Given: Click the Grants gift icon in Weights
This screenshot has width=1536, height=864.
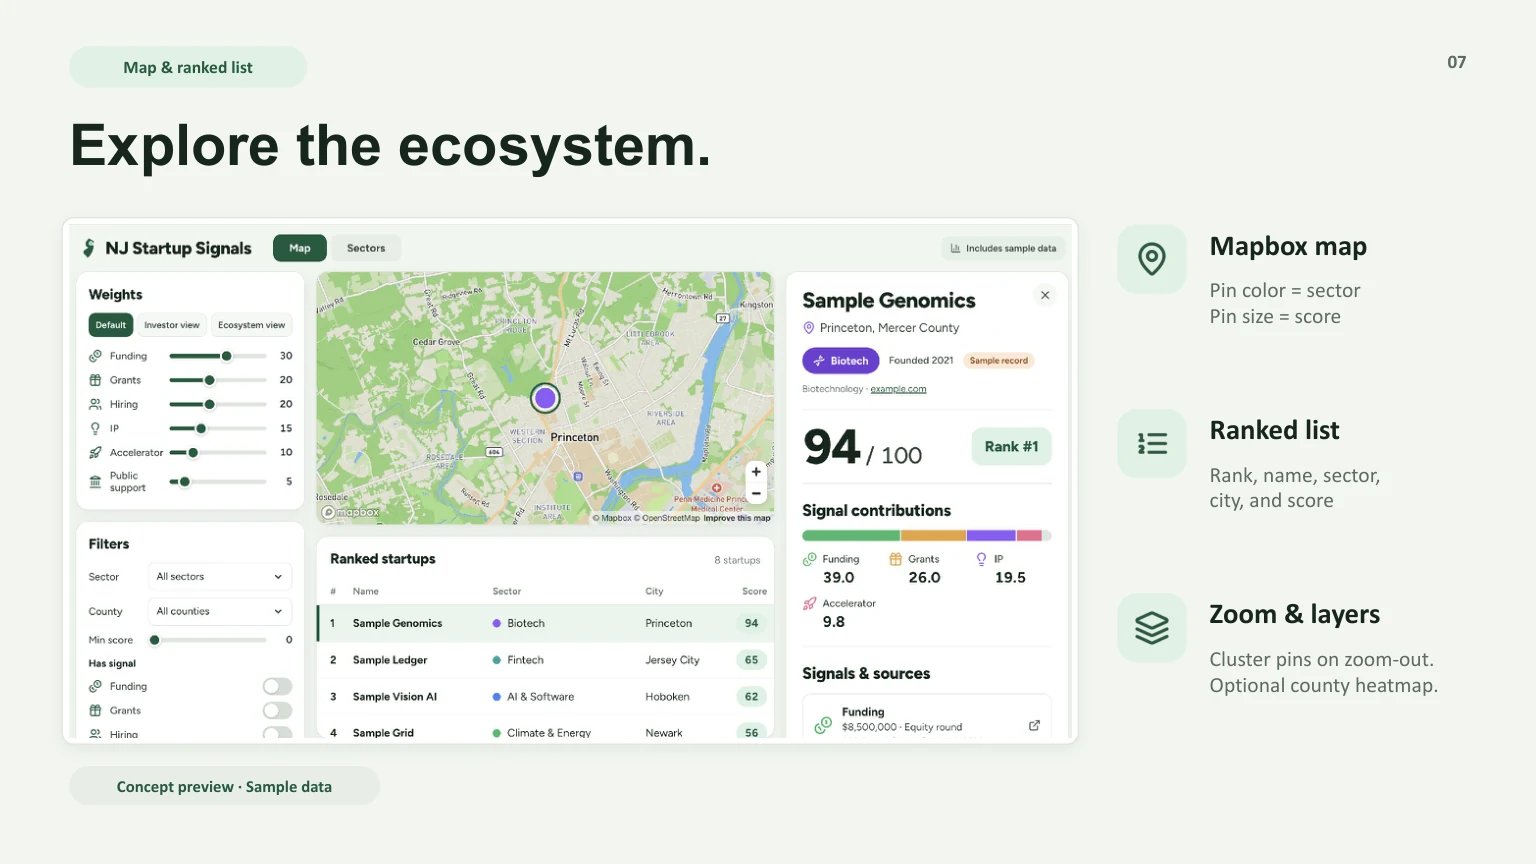Looking at the screenshot, I should pyautogui.click(x=95, y=380).
